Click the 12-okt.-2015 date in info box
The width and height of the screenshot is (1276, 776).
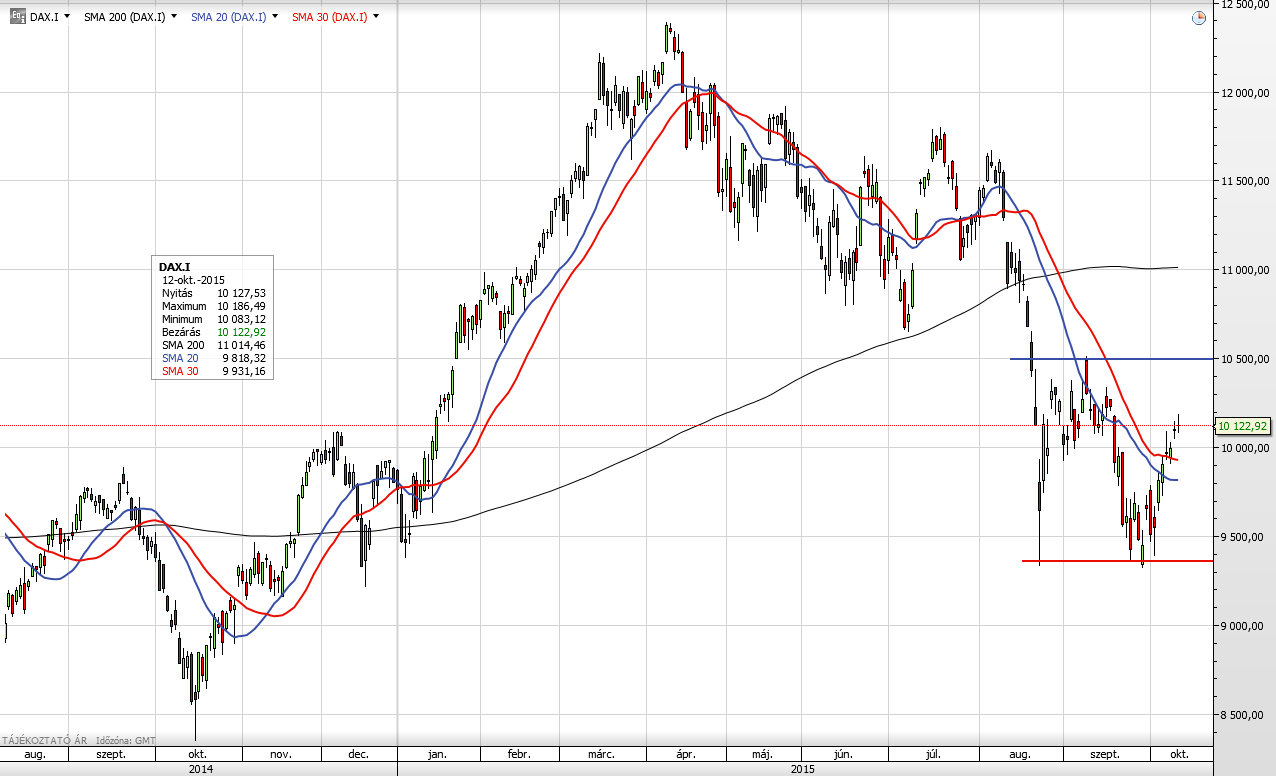click(x=194, y=280)
